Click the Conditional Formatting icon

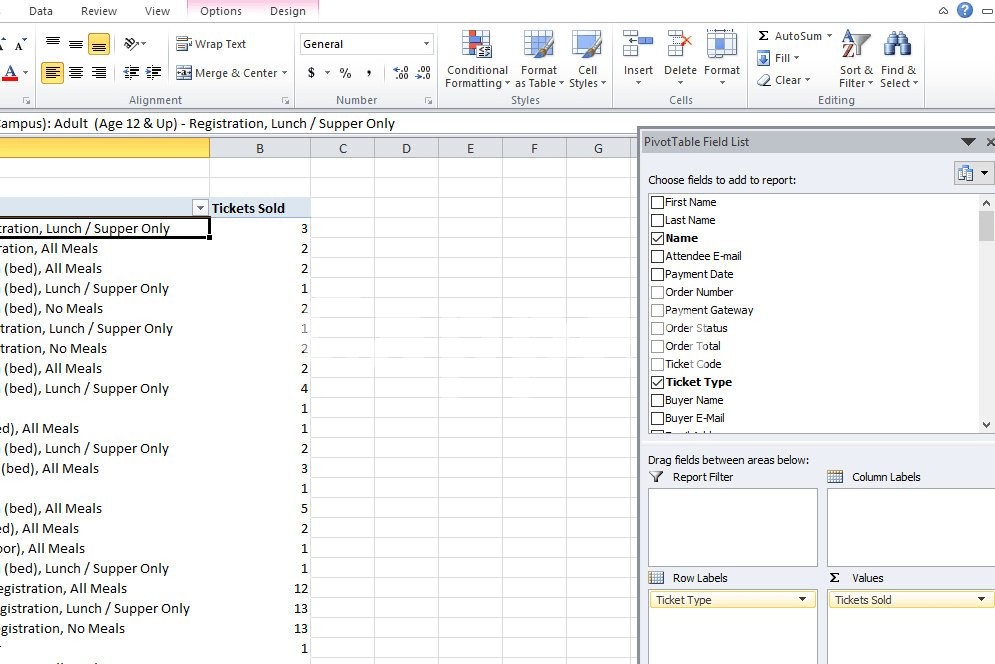point(477,45)
